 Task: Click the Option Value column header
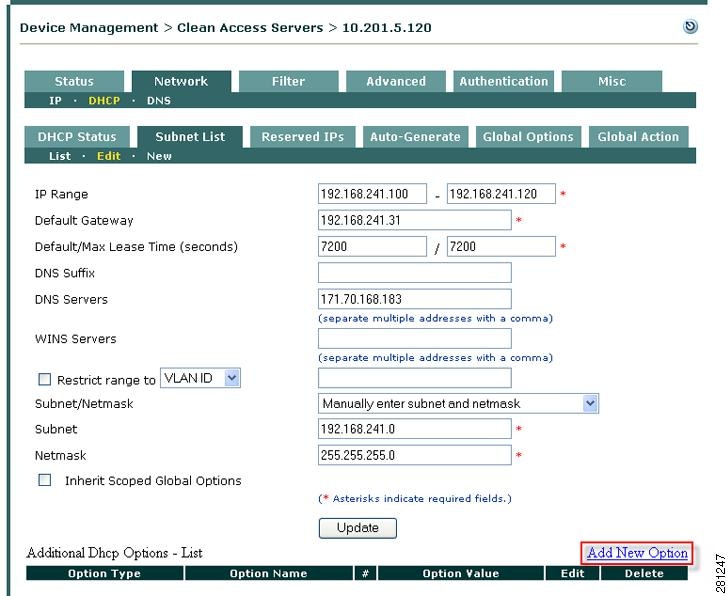[x=461, y=573]
